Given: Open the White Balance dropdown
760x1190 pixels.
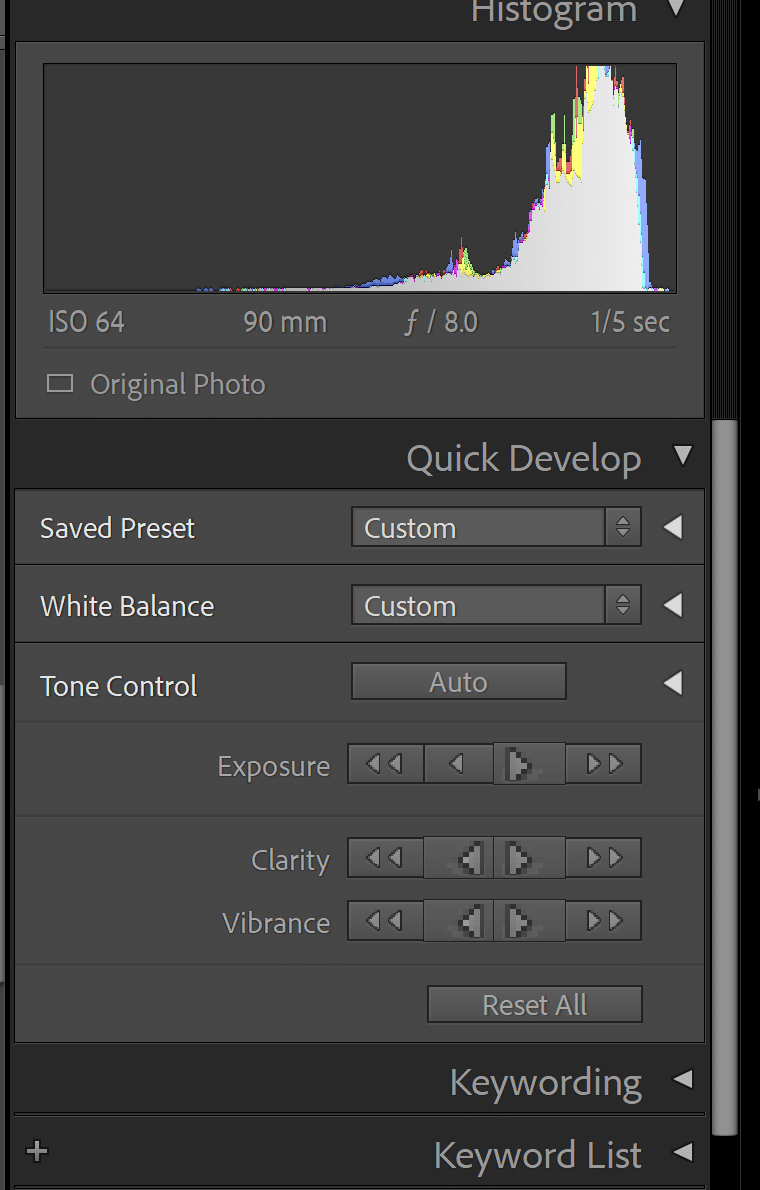Looking at the screenshot, I should 497,605.
